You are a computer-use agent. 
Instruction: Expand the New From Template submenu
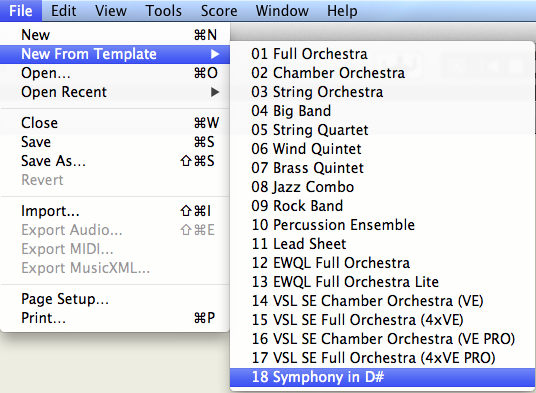(x=115, y=54)
